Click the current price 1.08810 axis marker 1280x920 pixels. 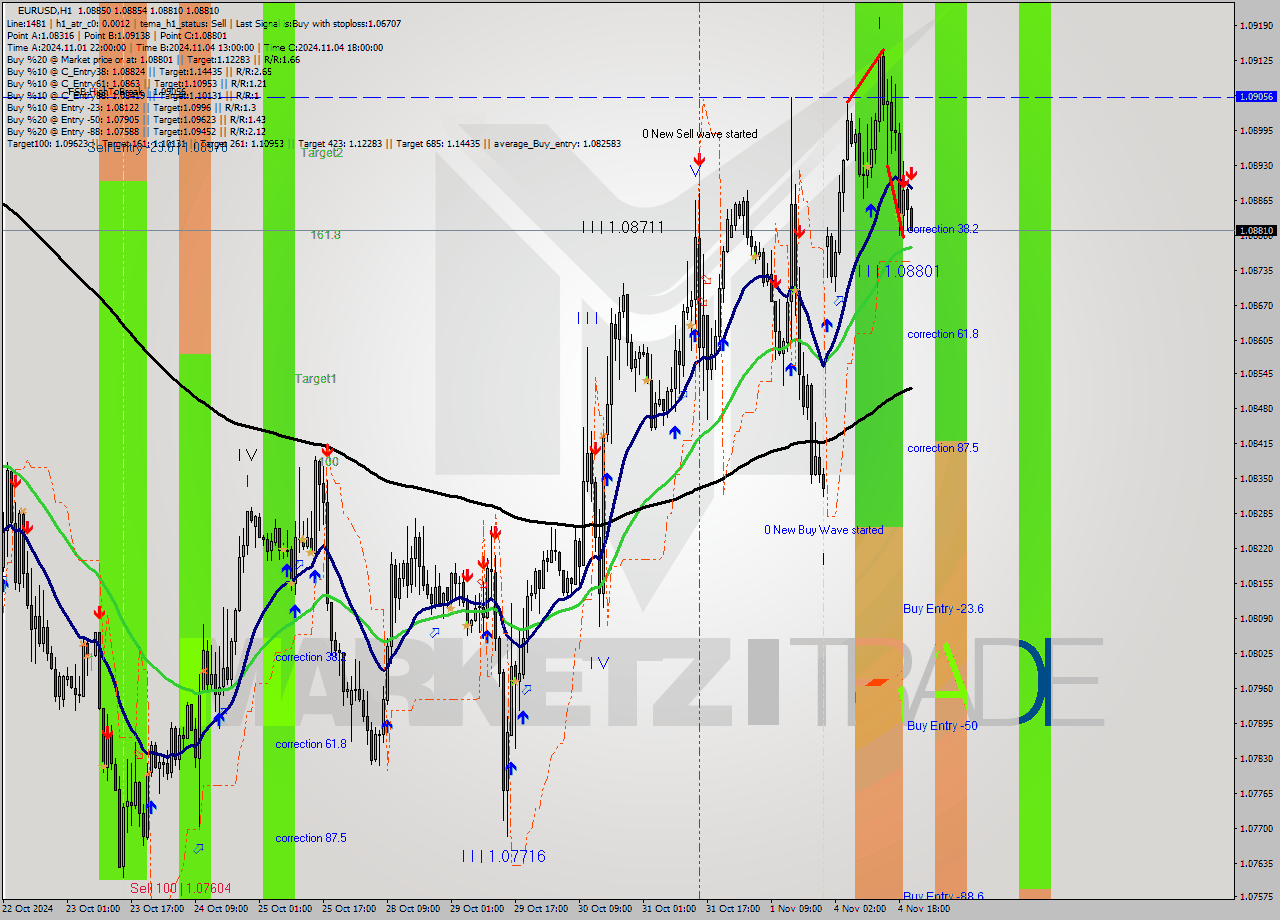tap(1256, 231)
